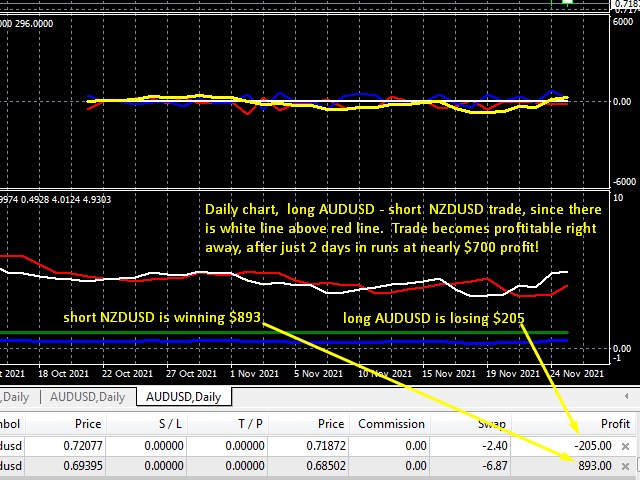Viewport: 640px width, 480px height.
Task: Sort by Commission column header
Action: tap(391, 424)
